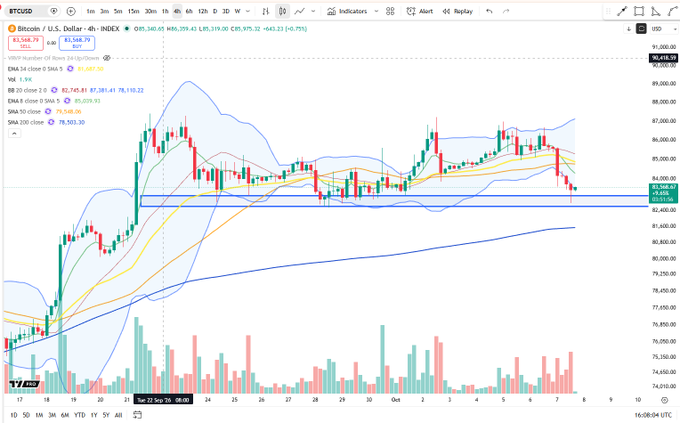Start bar Replay mode

tap(458, 11)
